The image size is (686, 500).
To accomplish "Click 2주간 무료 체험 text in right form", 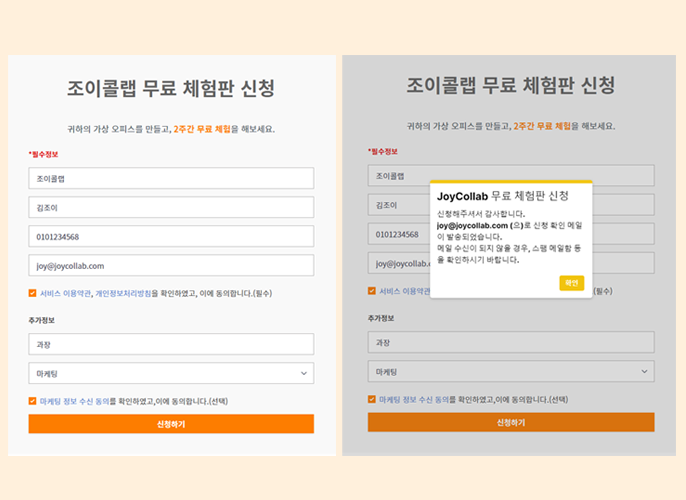I will click(542, 126).
